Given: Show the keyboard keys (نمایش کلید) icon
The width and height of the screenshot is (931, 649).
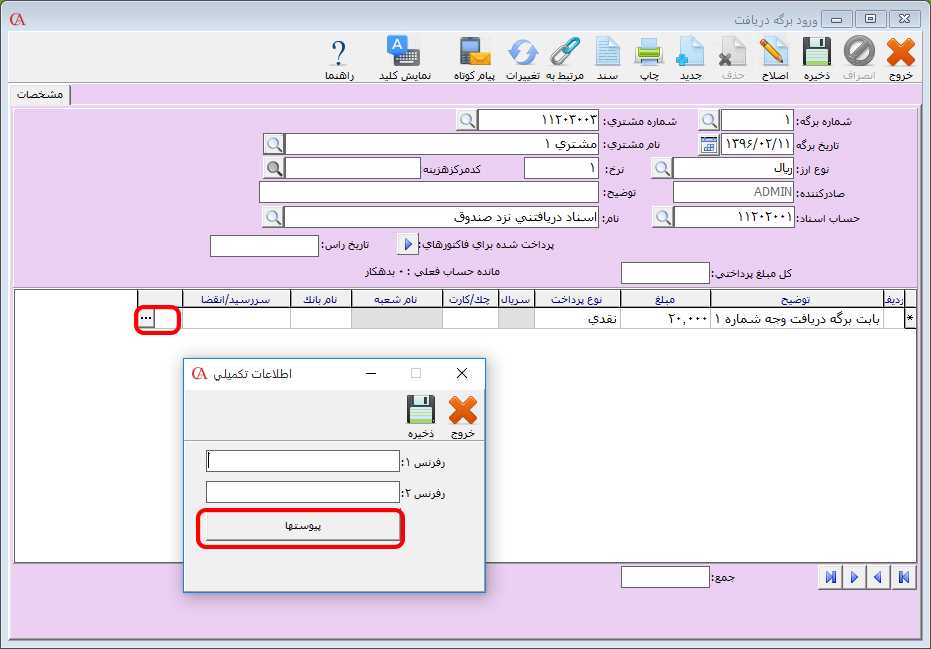Looking at the screenshot, I should pos(404,53).
